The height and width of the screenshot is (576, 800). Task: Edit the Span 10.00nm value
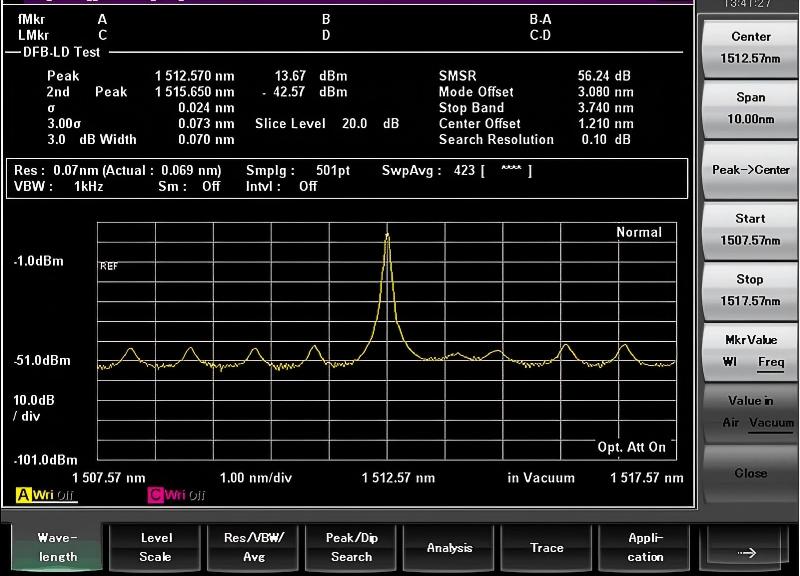point(750,108)
